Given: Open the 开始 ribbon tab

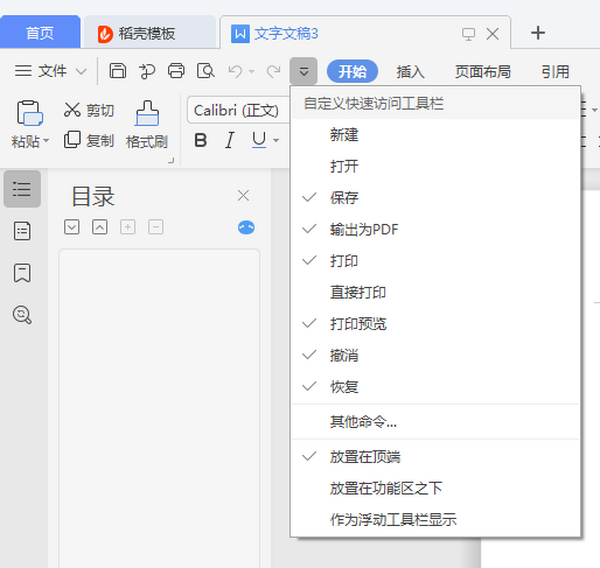Looking at the screenshot, I should pyautogui.click(x=352, y=72).
